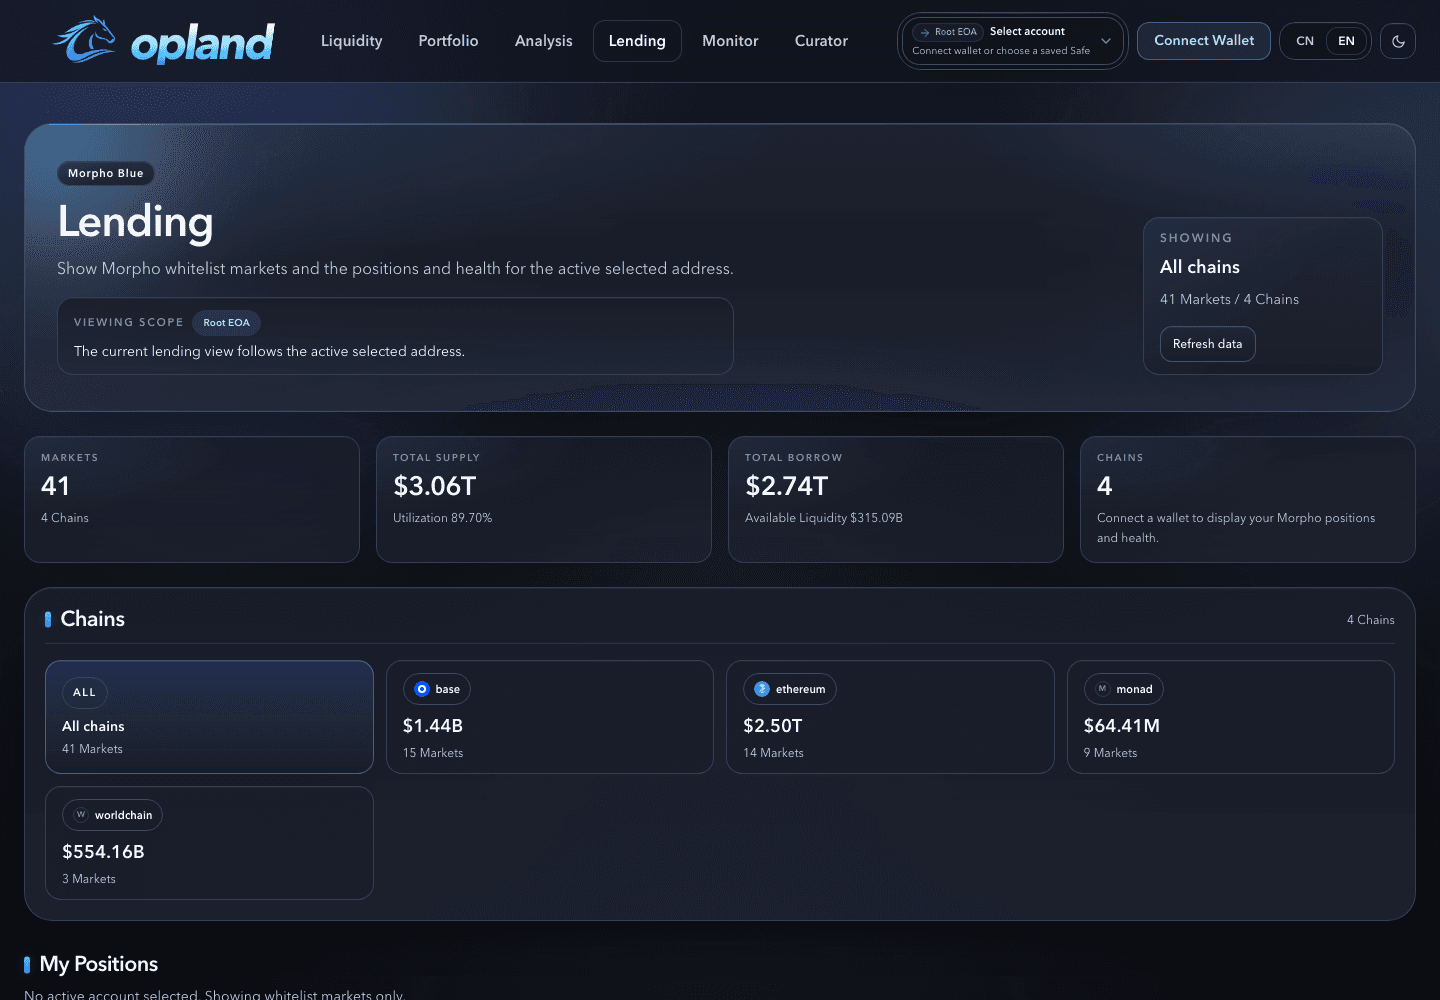Viewport: 1440px width, 1000px height.
Task: Click the My Positions heading
Action: [99, 964]
